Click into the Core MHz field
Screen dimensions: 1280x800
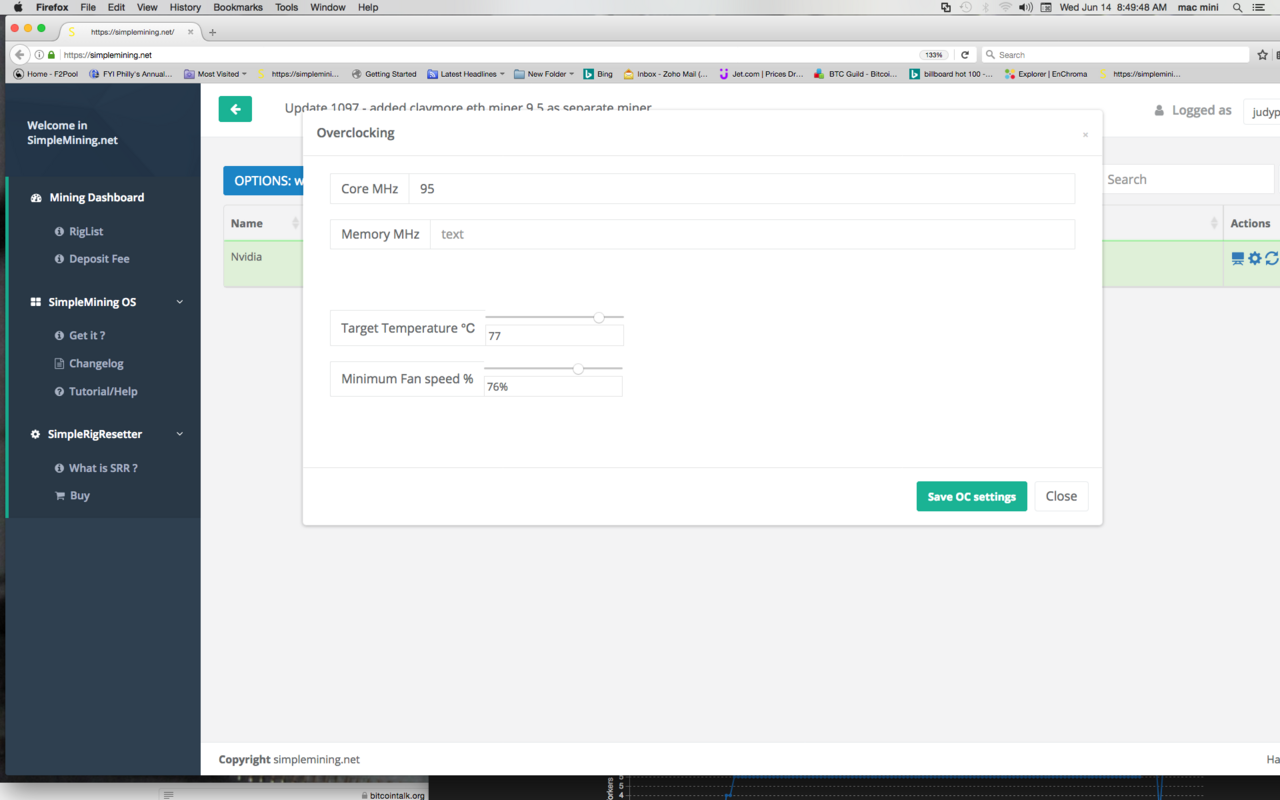click(741, 188)
